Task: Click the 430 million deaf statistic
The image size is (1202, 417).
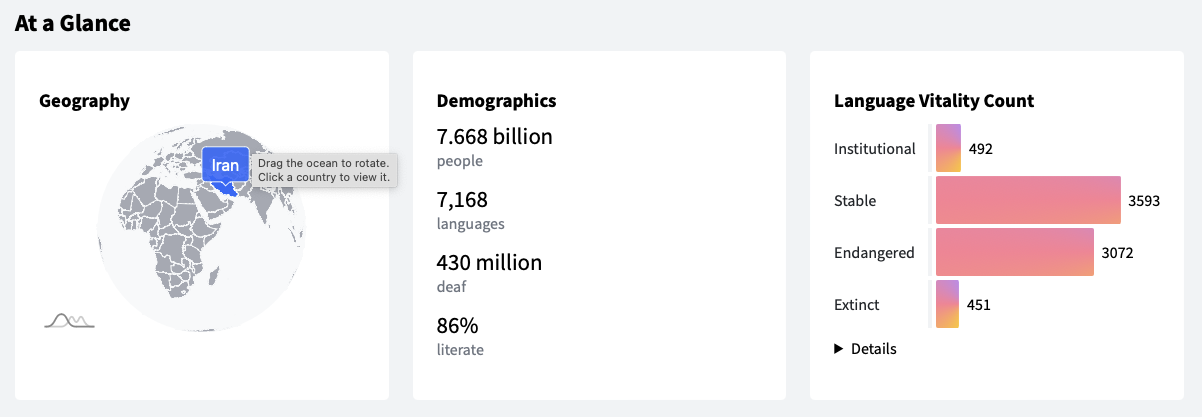Action: pyautogui.click(x=489, y=273)
